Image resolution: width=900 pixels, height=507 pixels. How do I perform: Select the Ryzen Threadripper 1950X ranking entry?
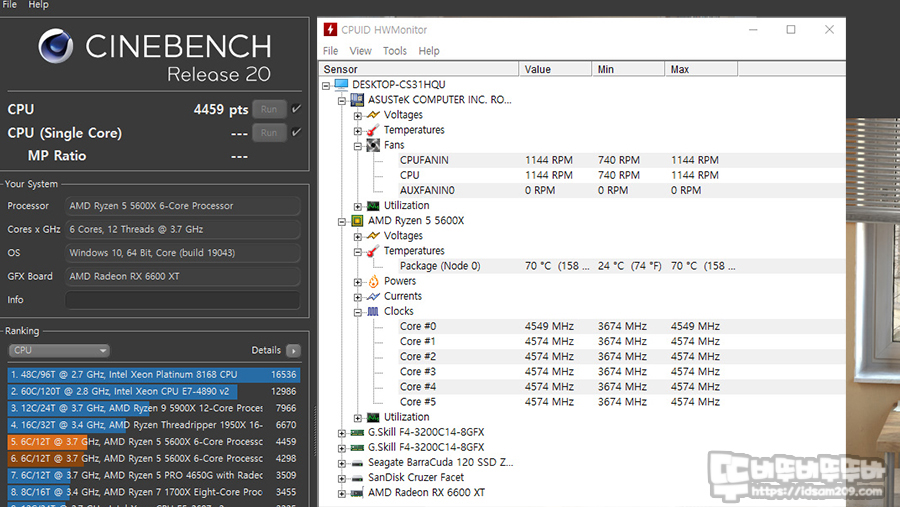click(x=154, y=425)
